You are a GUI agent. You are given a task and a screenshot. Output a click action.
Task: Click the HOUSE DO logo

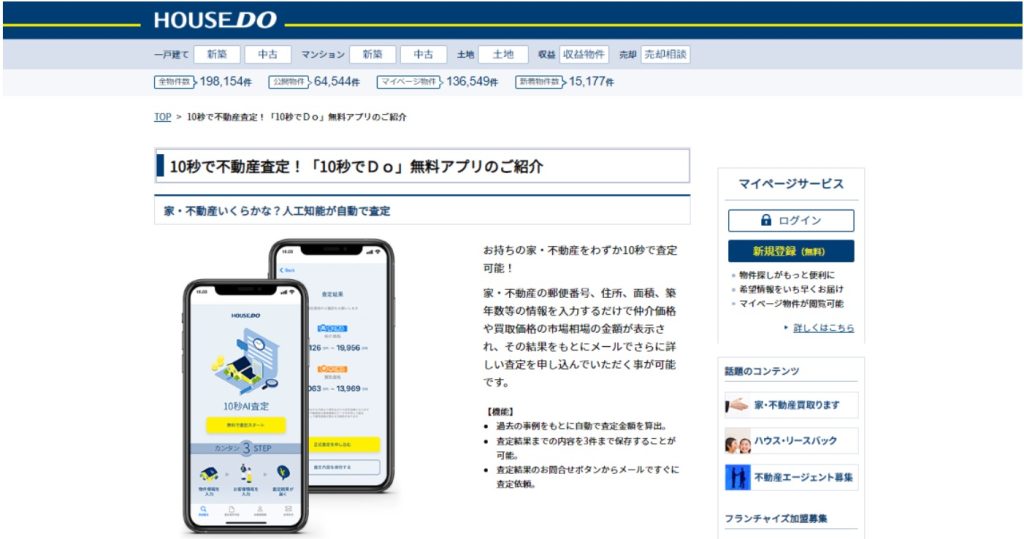coord(215,20)
